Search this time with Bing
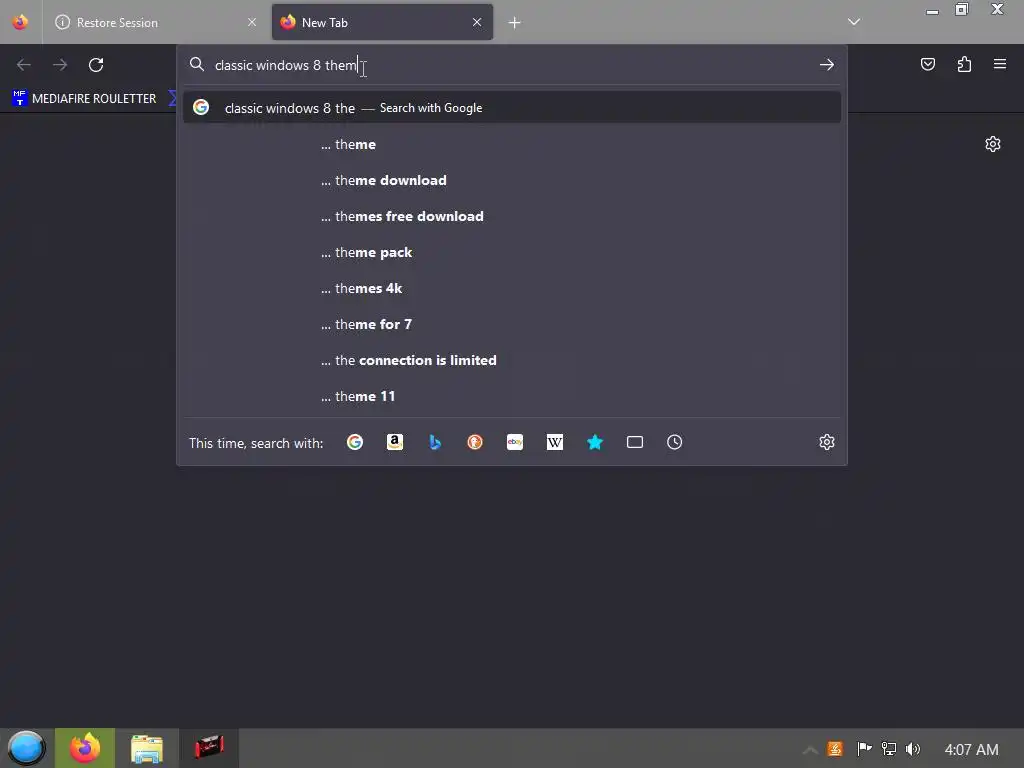The width and height of the screenshot is (1024, 768). click(x=435, y=442)
